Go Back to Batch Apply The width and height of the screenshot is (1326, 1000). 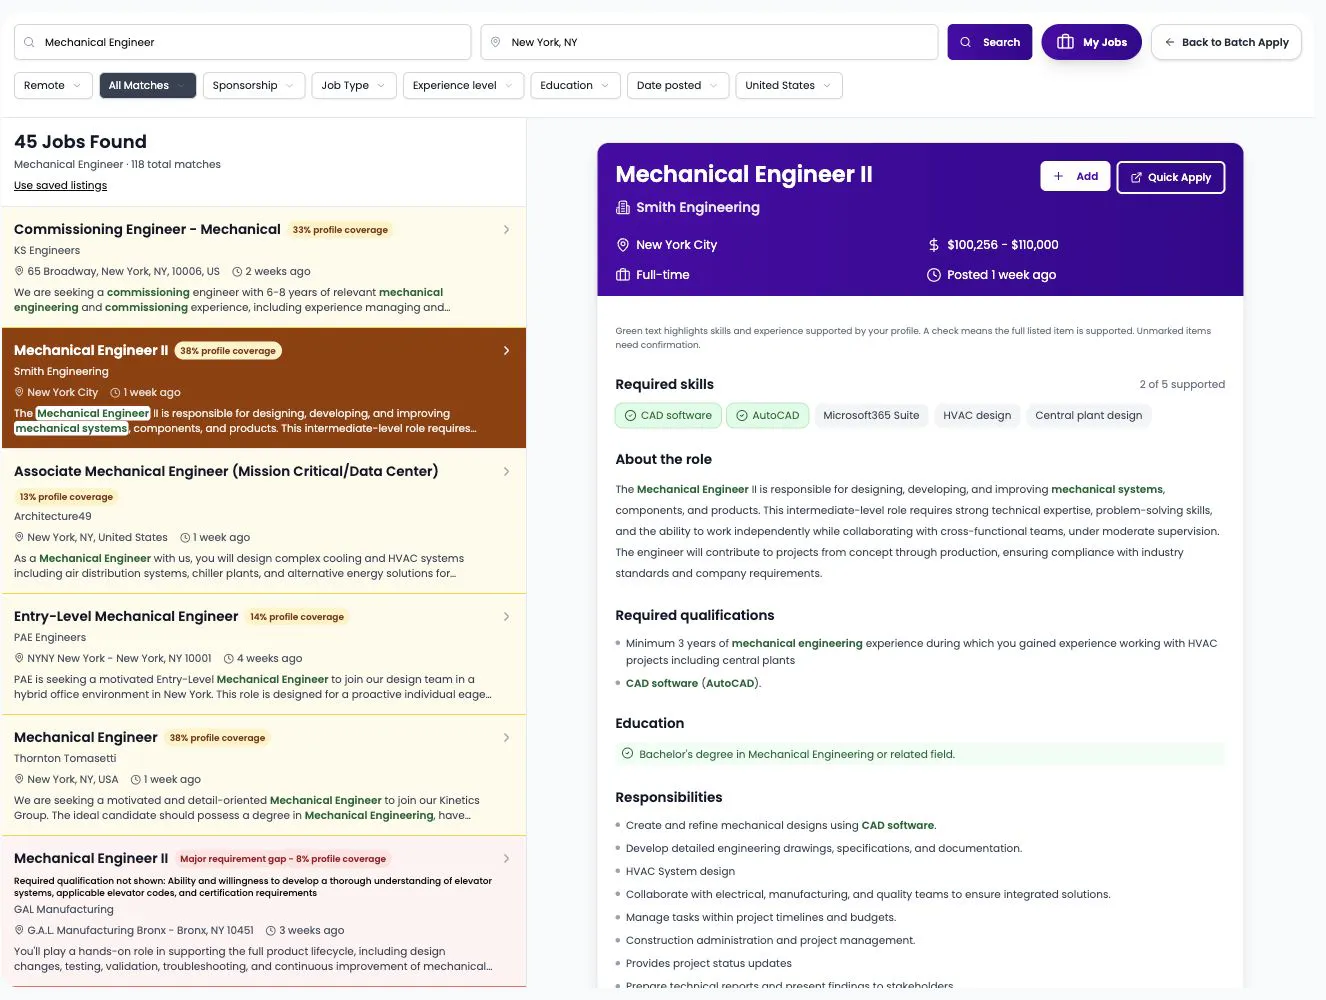[1226, 42]
